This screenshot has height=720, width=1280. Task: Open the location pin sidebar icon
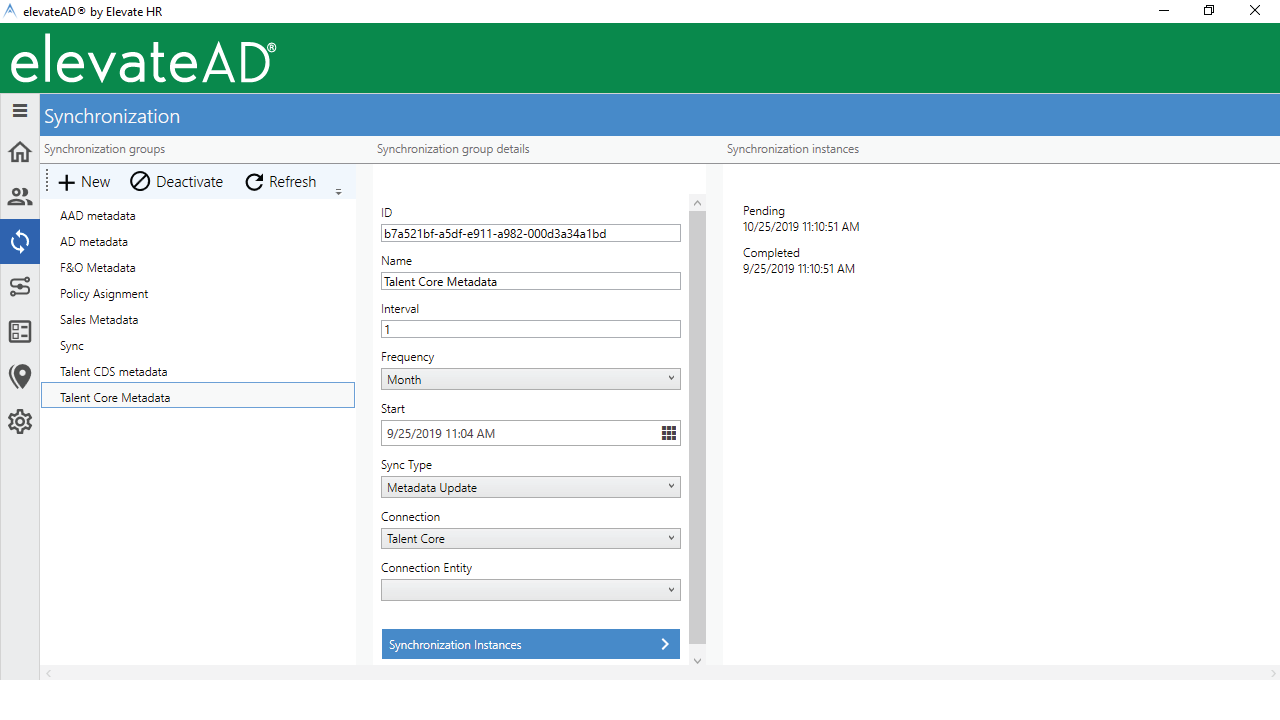point(20,377)
